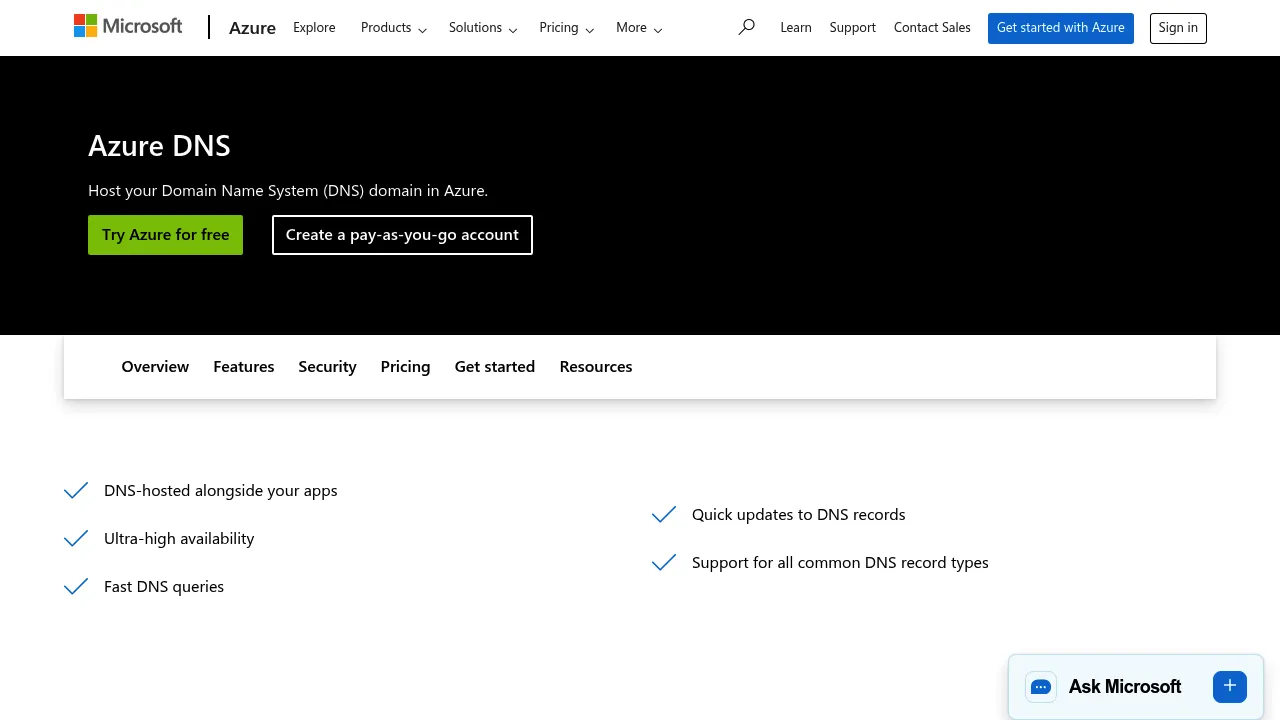The image size is (1280, 720).
Task: Open the Explore link
Action: pos(314,28)
